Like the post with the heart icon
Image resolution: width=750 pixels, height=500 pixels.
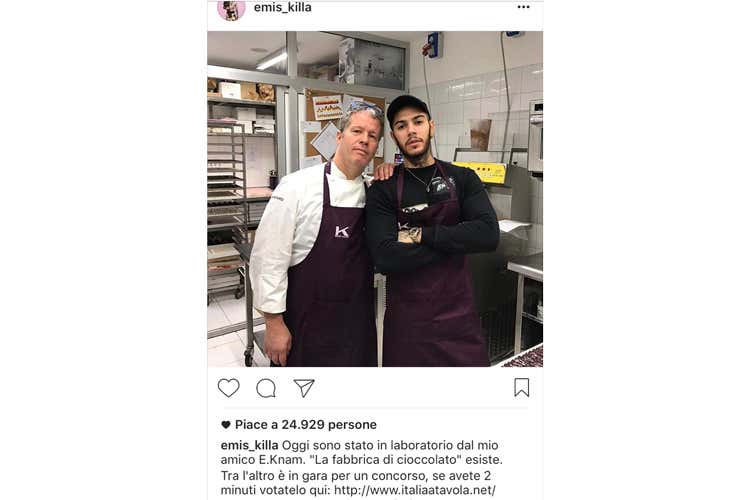(229, 388)
